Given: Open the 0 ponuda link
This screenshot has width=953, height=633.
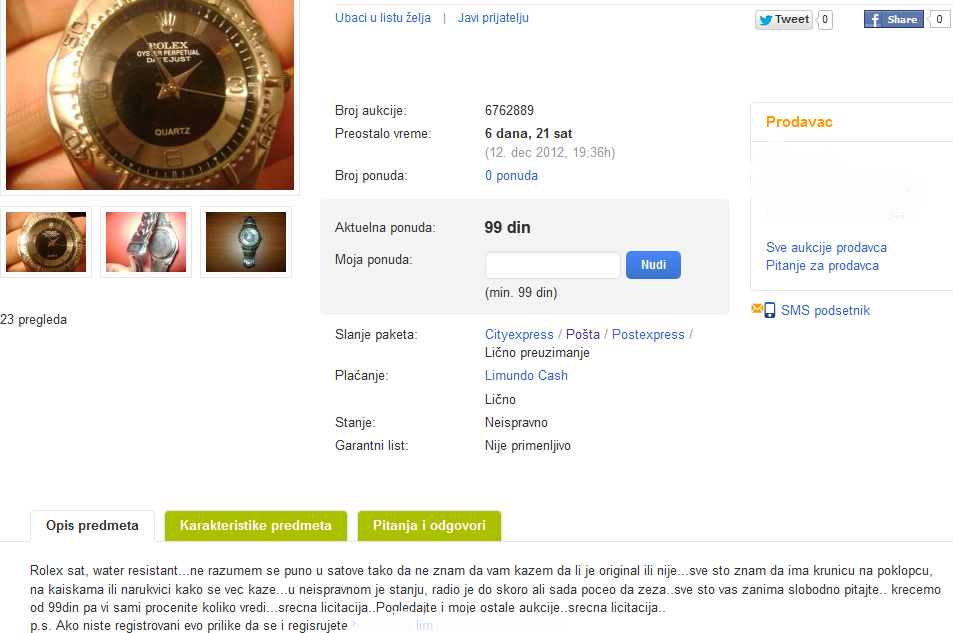Looking at the screenshot, I should point(511,176).
